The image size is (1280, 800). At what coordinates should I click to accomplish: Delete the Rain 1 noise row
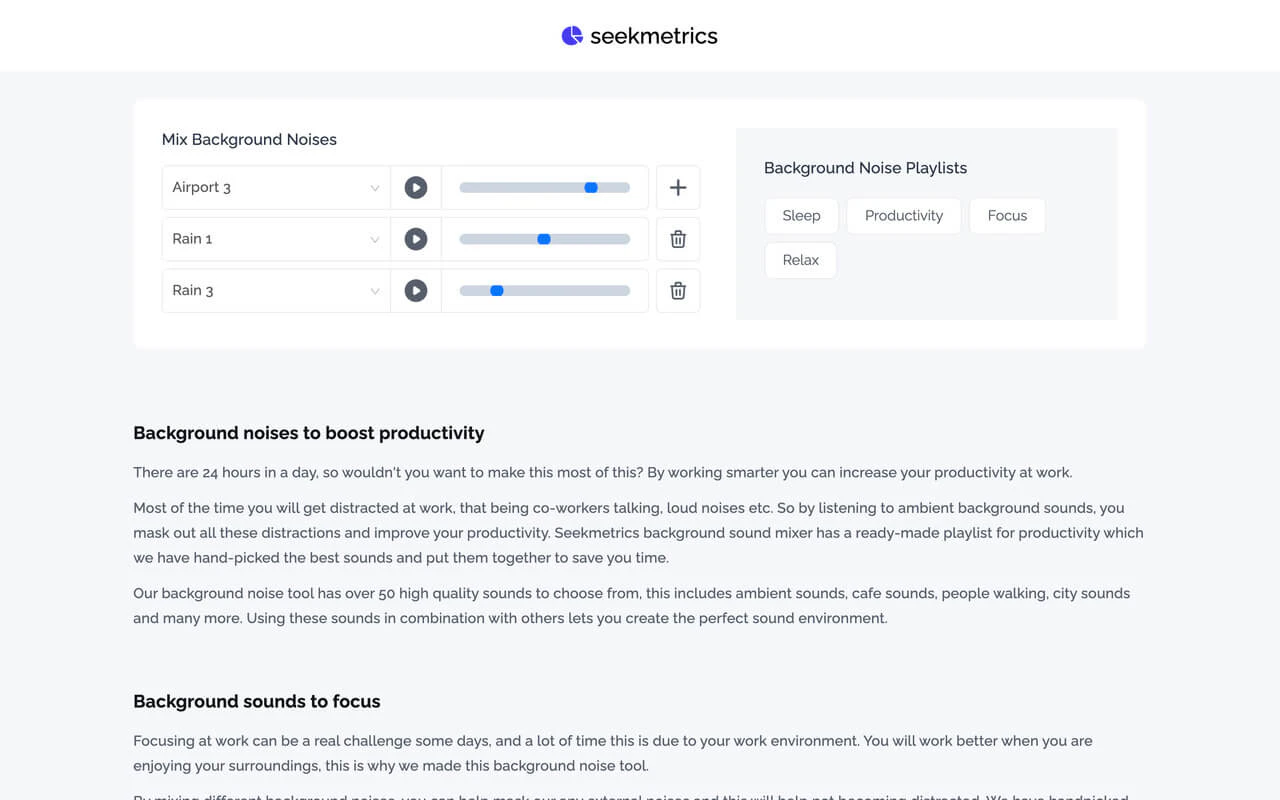click(x=678, y=239)
